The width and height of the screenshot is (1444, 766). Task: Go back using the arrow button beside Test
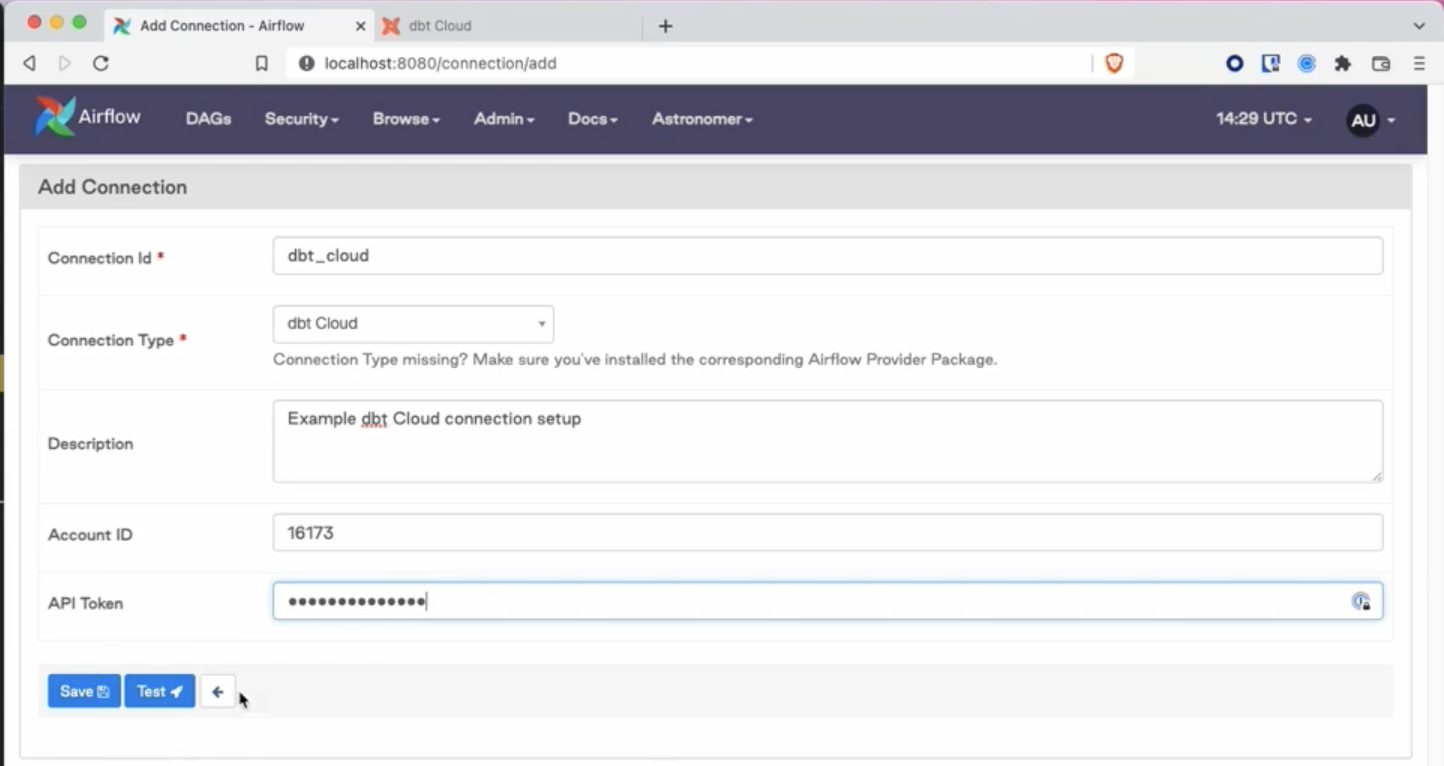[x=217, y=691]
